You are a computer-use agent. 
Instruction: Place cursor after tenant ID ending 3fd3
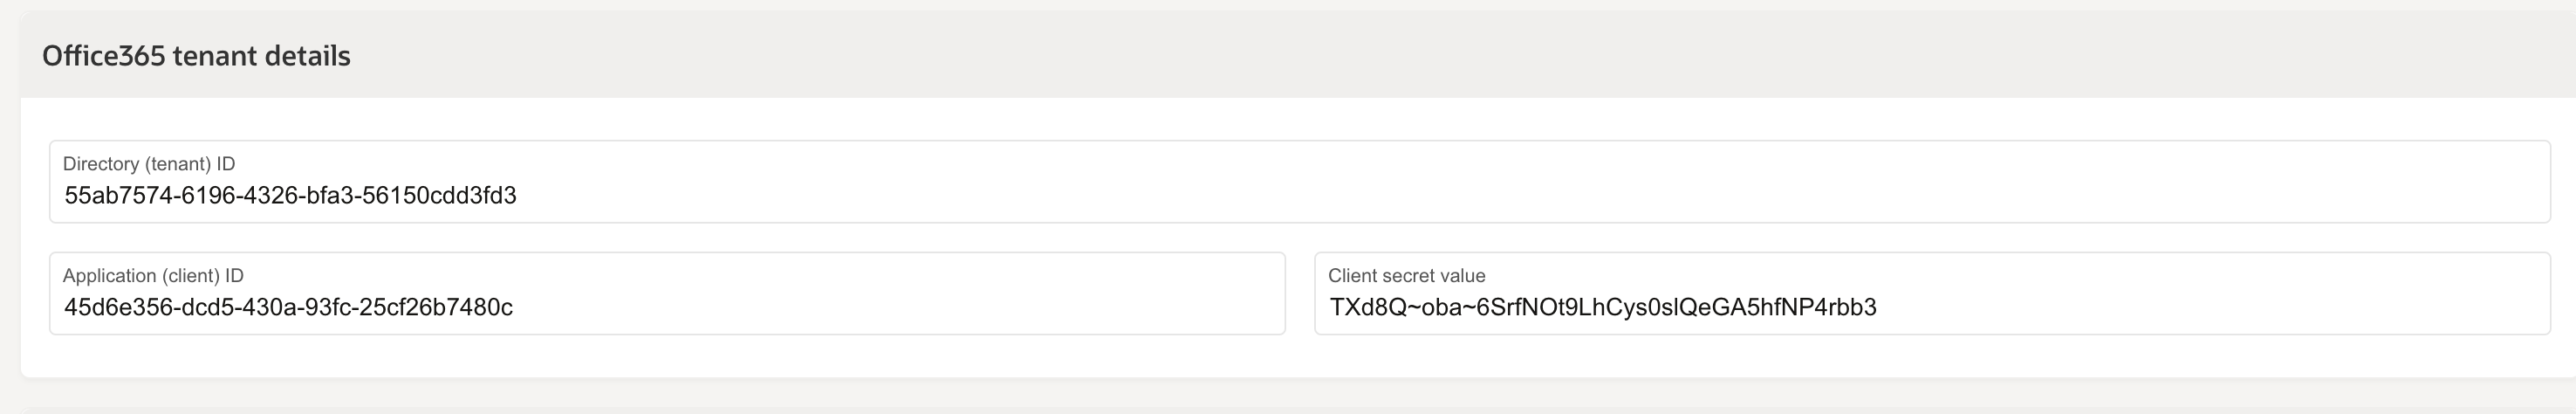(x=518, y=196)
